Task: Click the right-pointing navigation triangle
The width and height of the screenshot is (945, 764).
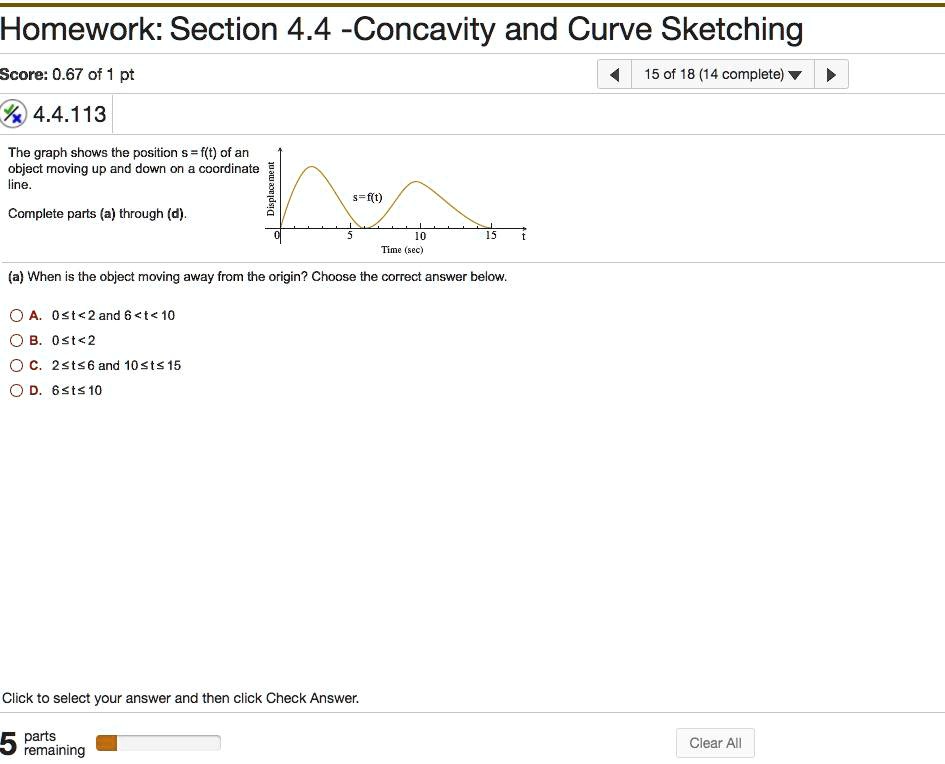Action: point(831,73)
